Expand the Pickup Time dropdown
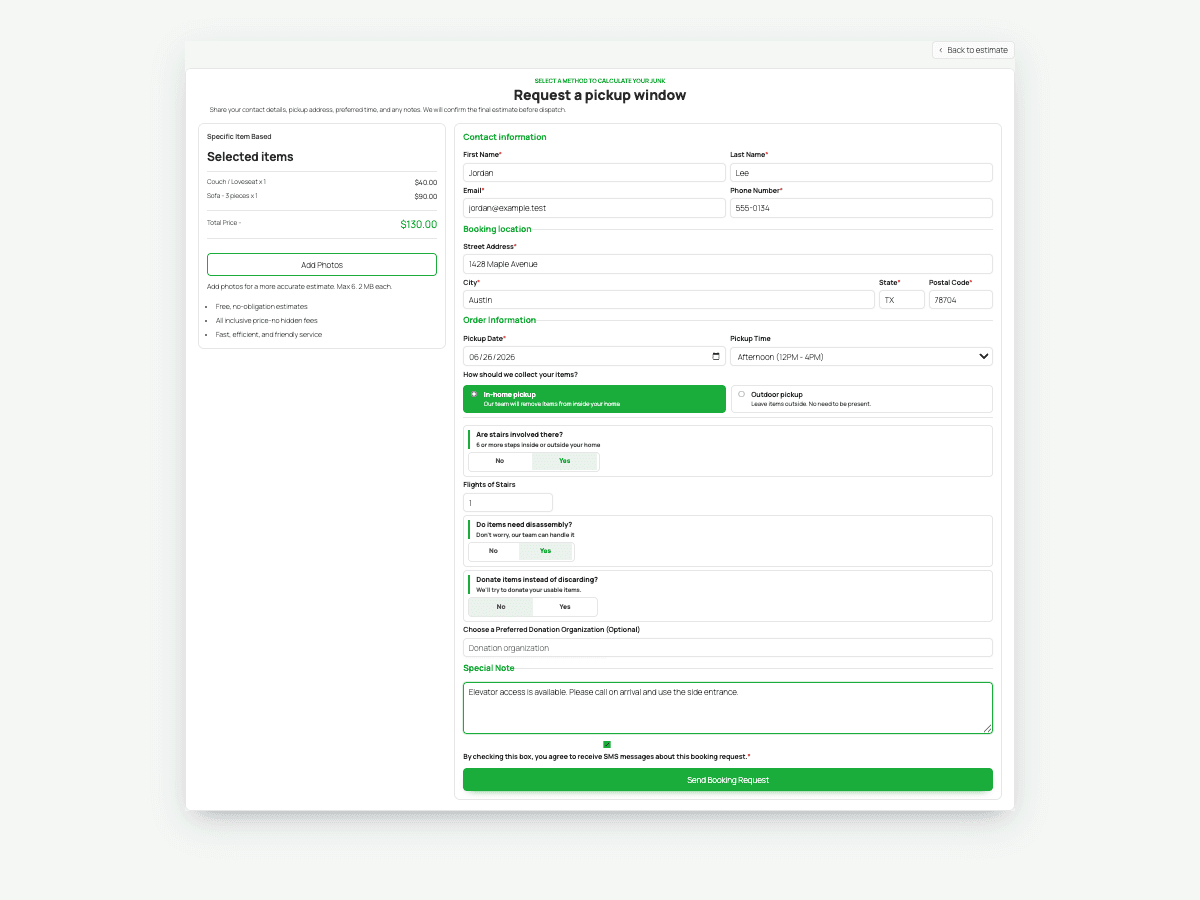 (861, 356)
